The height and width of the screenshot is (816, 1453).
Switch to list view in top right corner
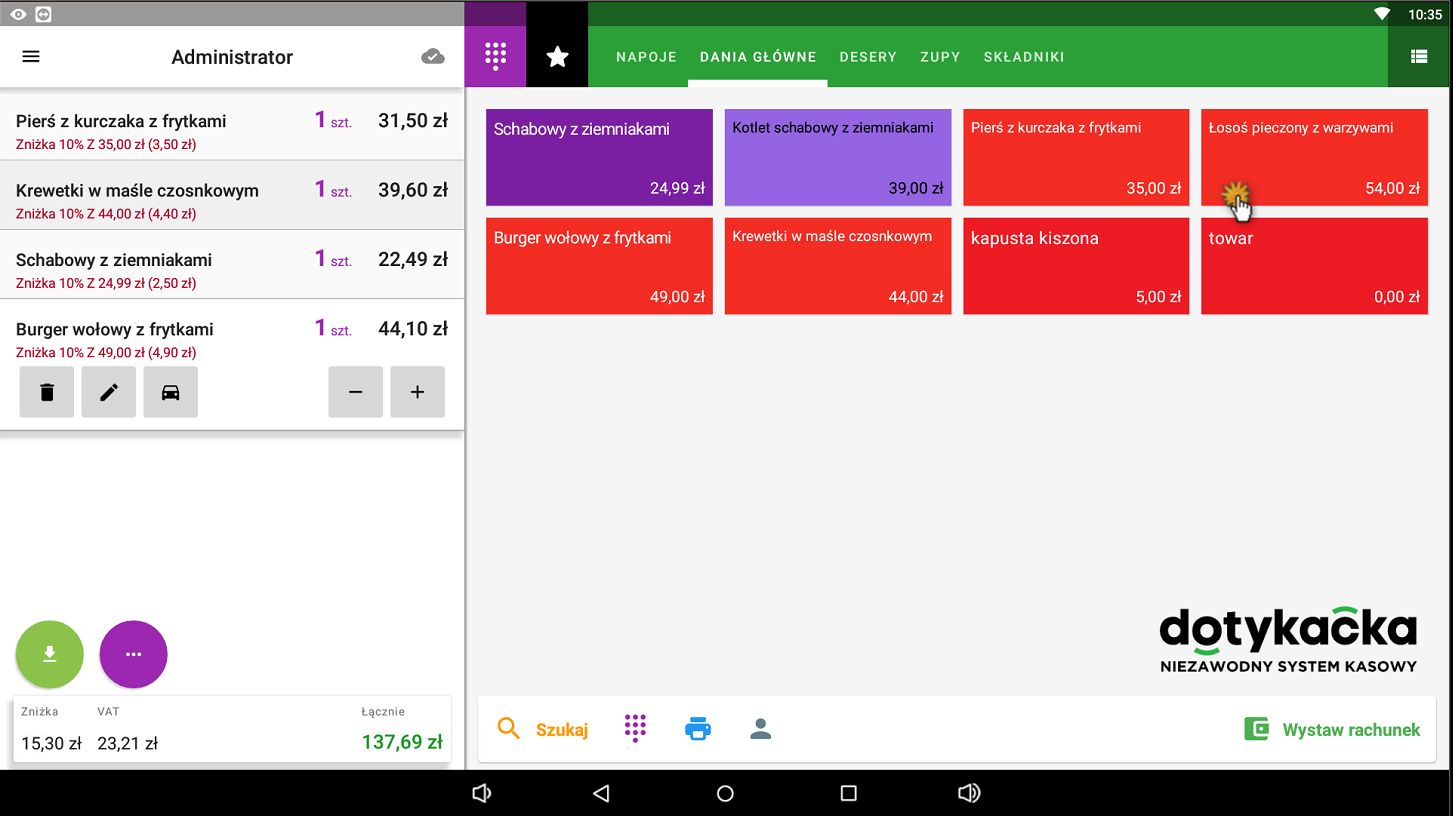tap(1419, 57)
